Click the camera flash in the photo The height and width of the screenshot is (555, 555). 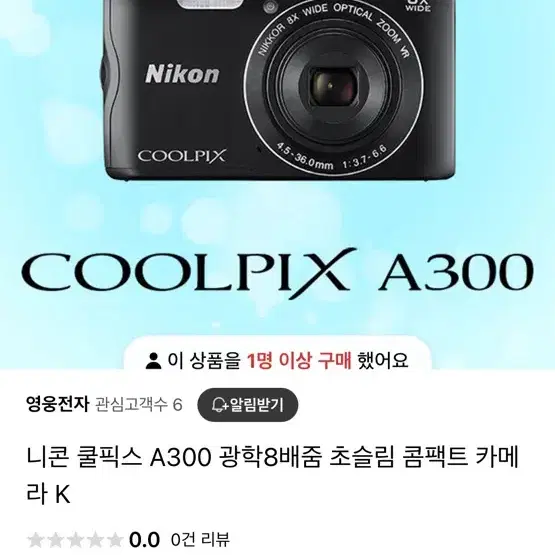click(x=211, y=4)
